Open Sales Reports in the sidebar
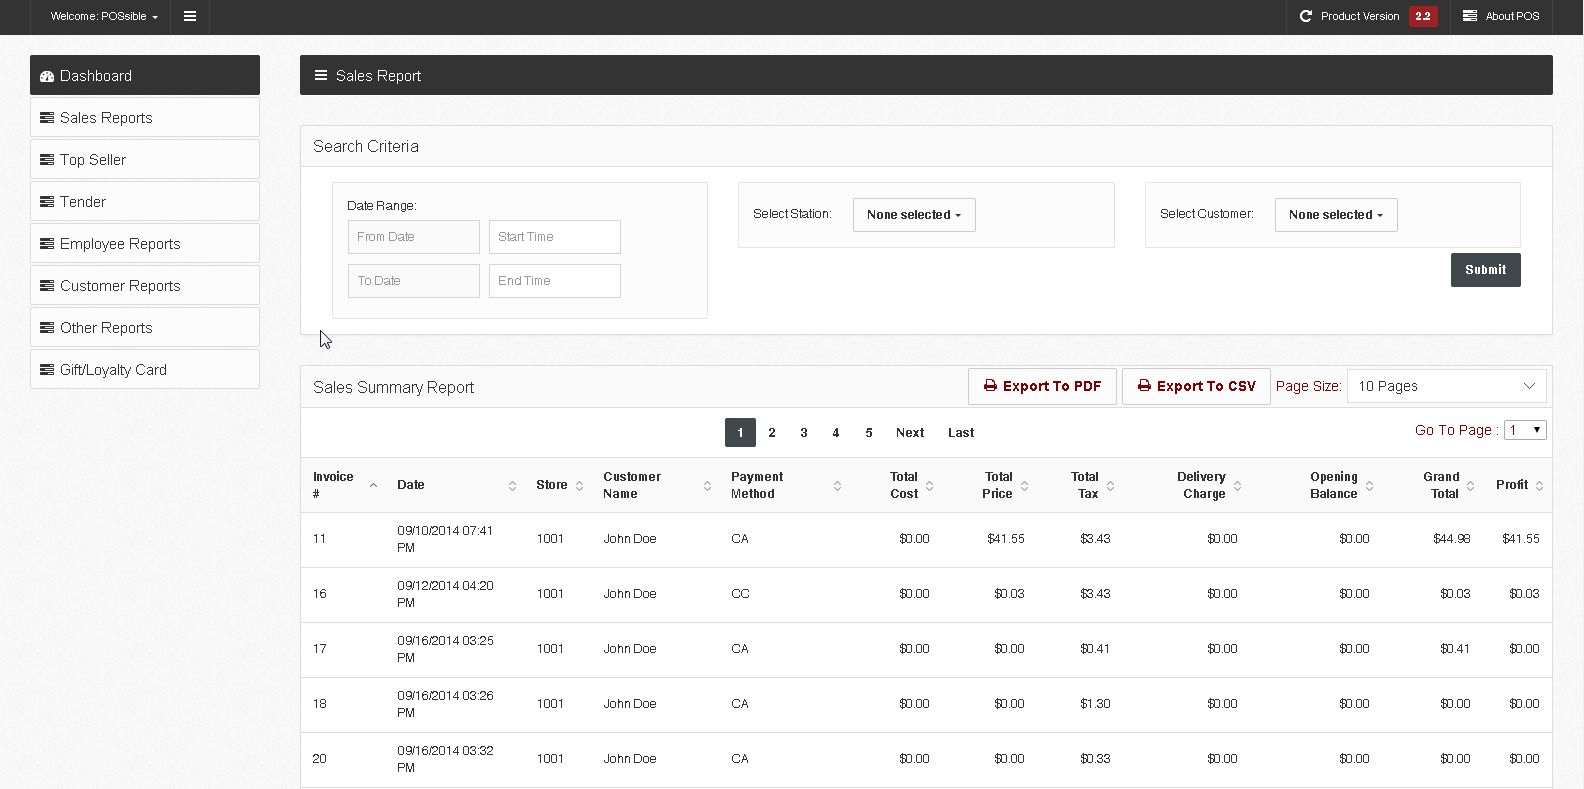 (x=145, y=118)
